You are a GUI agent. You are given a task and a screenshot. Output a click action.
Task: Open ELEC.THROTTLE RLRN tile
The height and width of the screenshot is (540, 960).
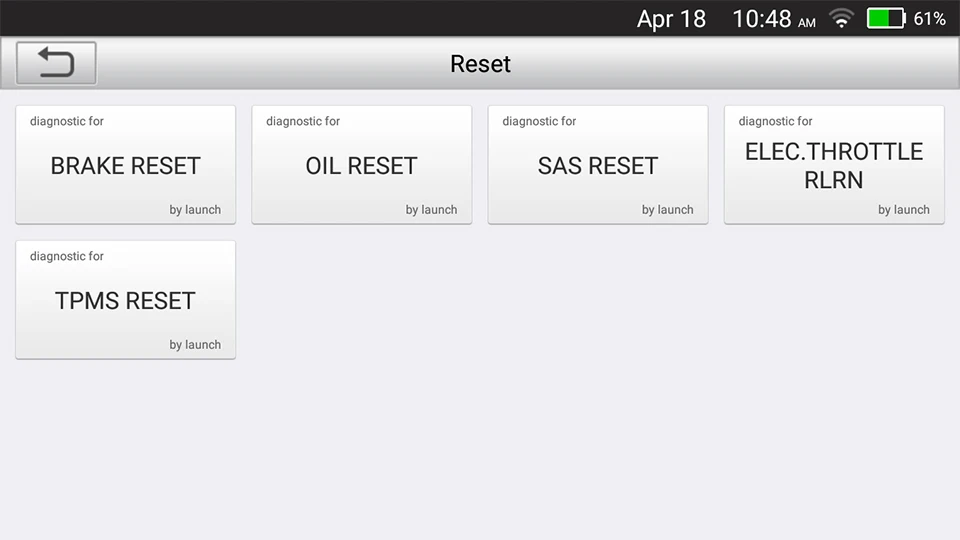tap(834, 165)
